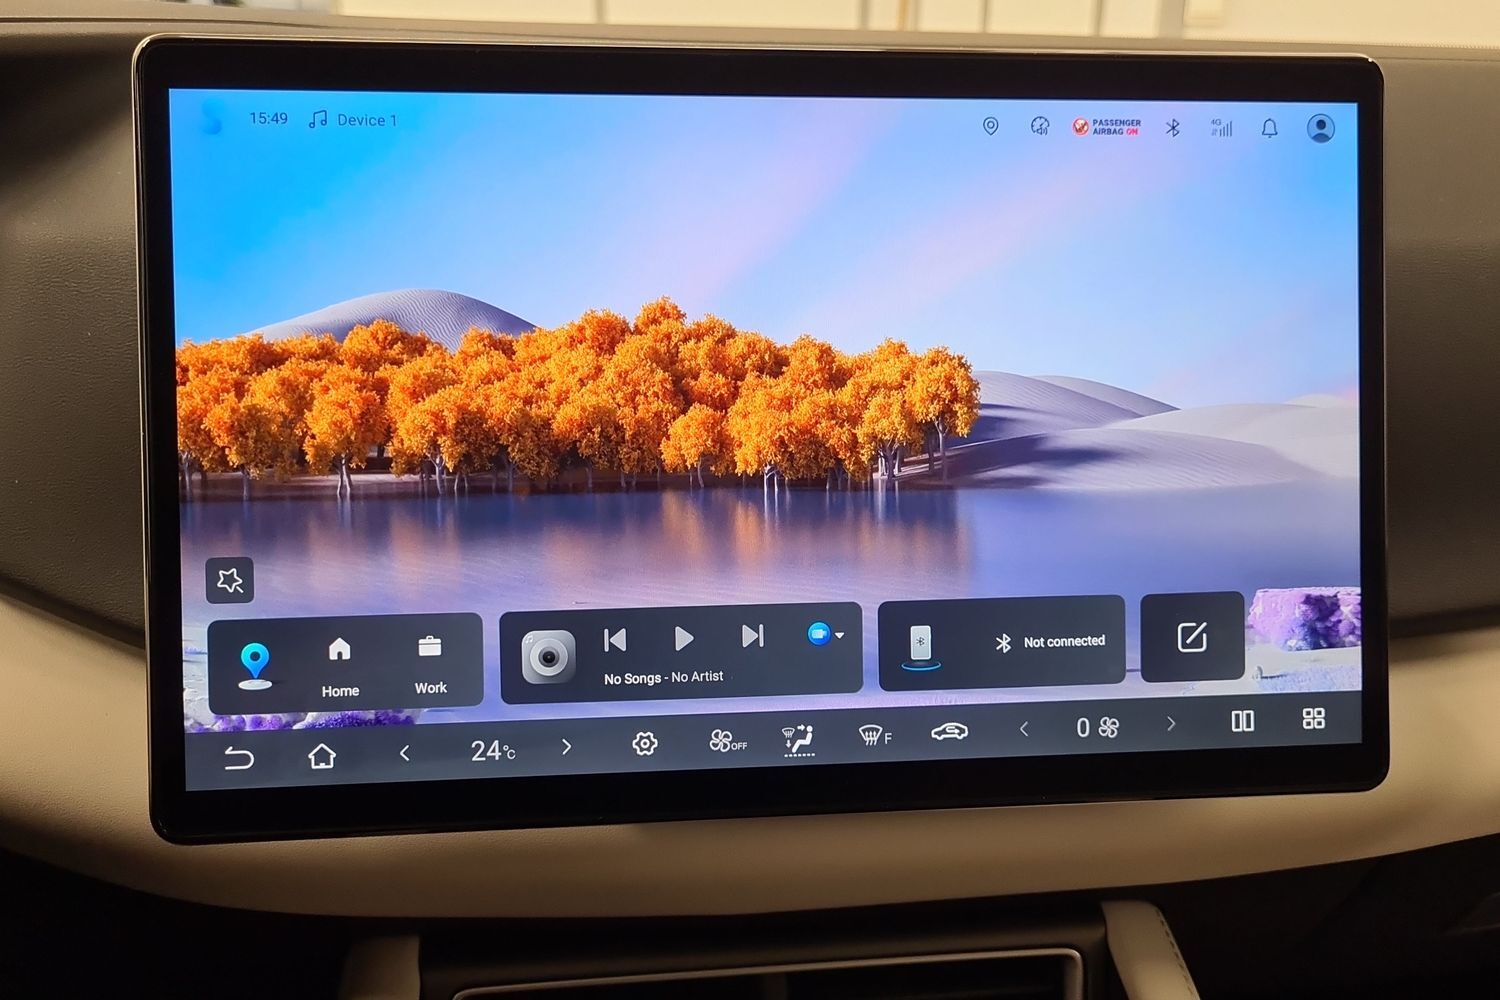Tap the edit widgets pencil icon
Viewport: 1500px width, 1000px height.
coord(1192,637)
